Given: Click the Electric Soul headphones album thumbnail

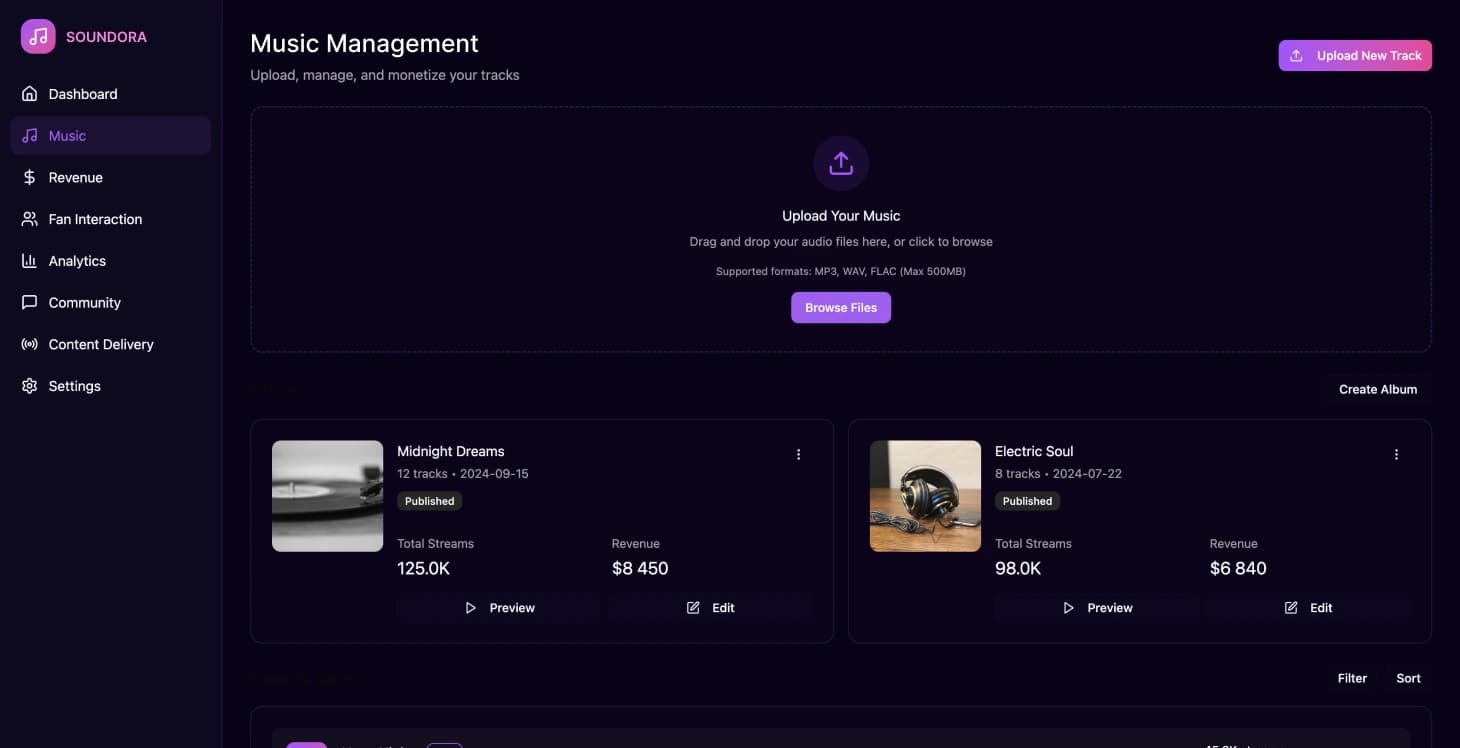Looking at the screenshot, I should 925,495.
